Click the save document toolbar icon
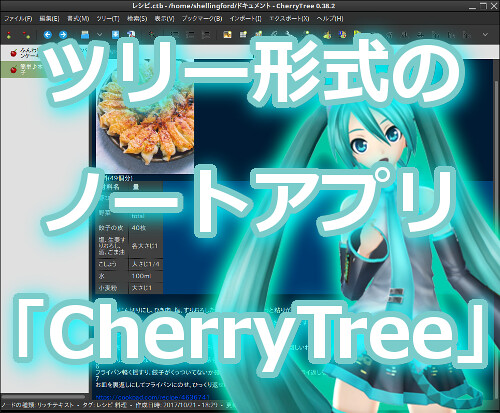 (x=85, y=35)
